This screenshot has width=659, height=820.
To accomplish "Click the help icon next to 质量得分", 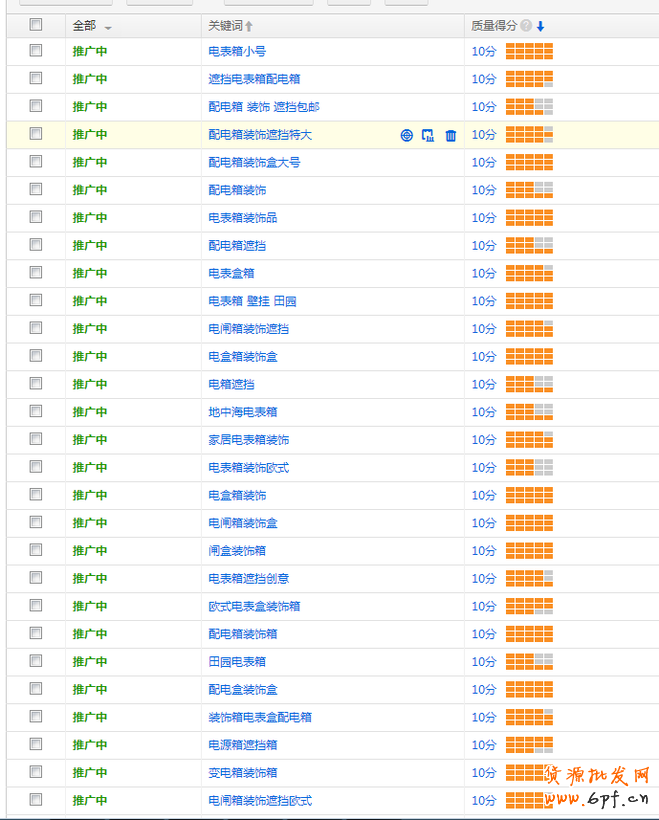I will click(x=526, y=26).
